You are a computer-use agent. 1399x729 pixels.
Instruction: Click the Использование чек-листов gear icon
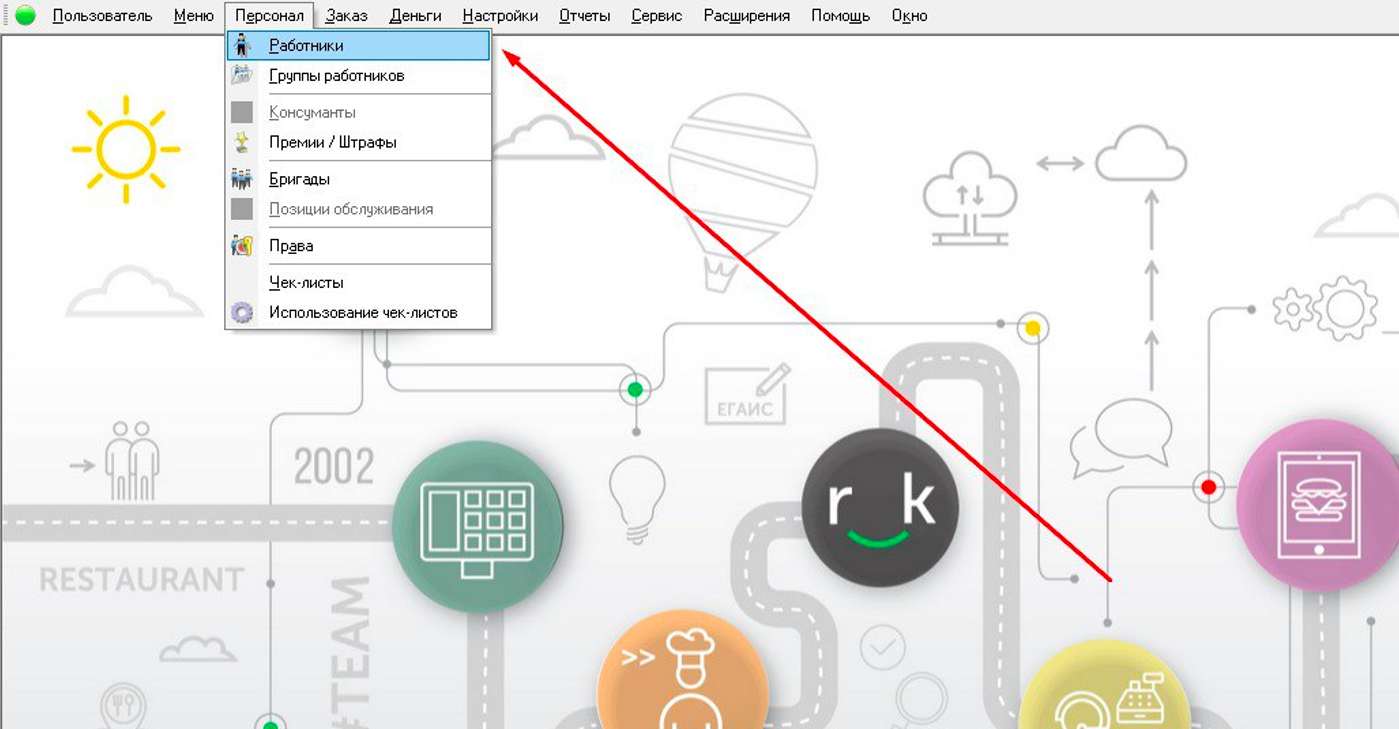242,312
